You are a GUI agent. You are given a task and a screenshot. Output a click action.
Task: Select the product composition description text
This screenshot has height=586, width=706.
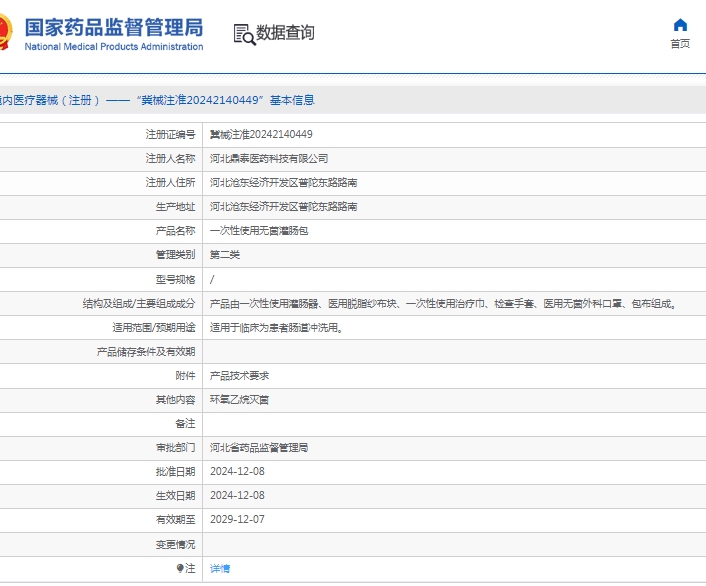click(444, 304)
